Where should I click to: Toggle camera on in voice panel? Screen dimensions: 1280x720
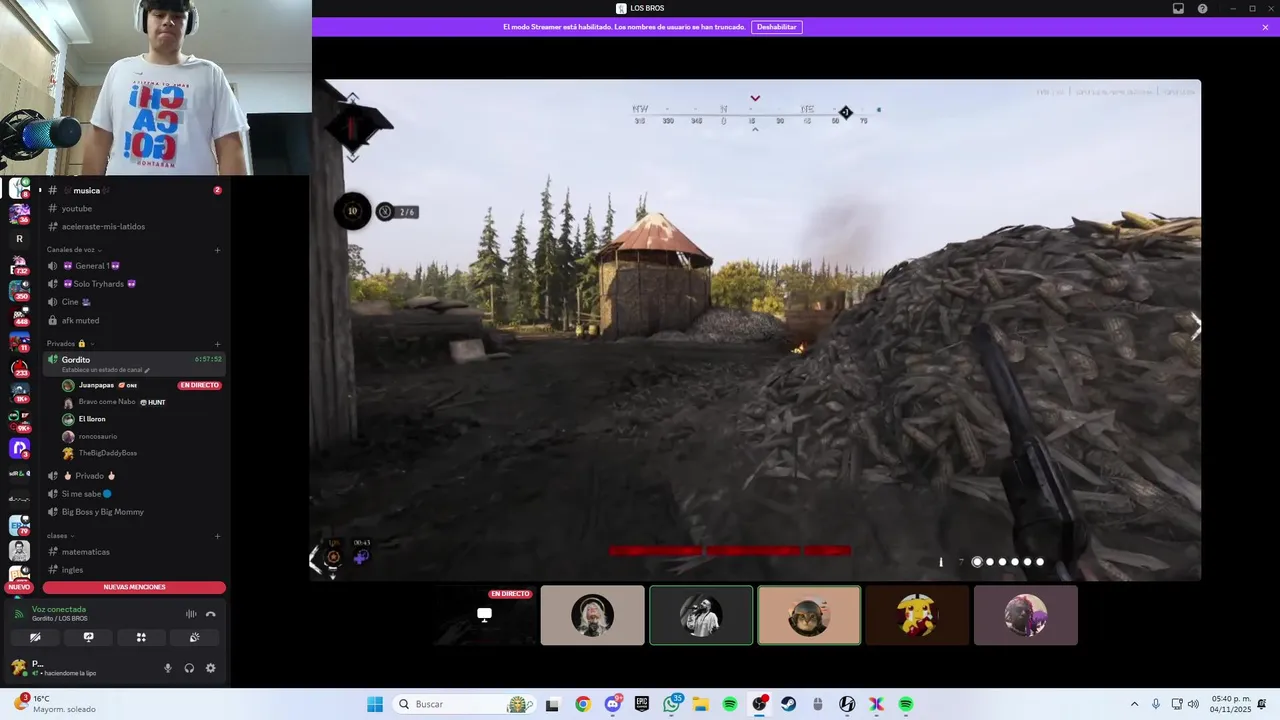tap(35, 637)
